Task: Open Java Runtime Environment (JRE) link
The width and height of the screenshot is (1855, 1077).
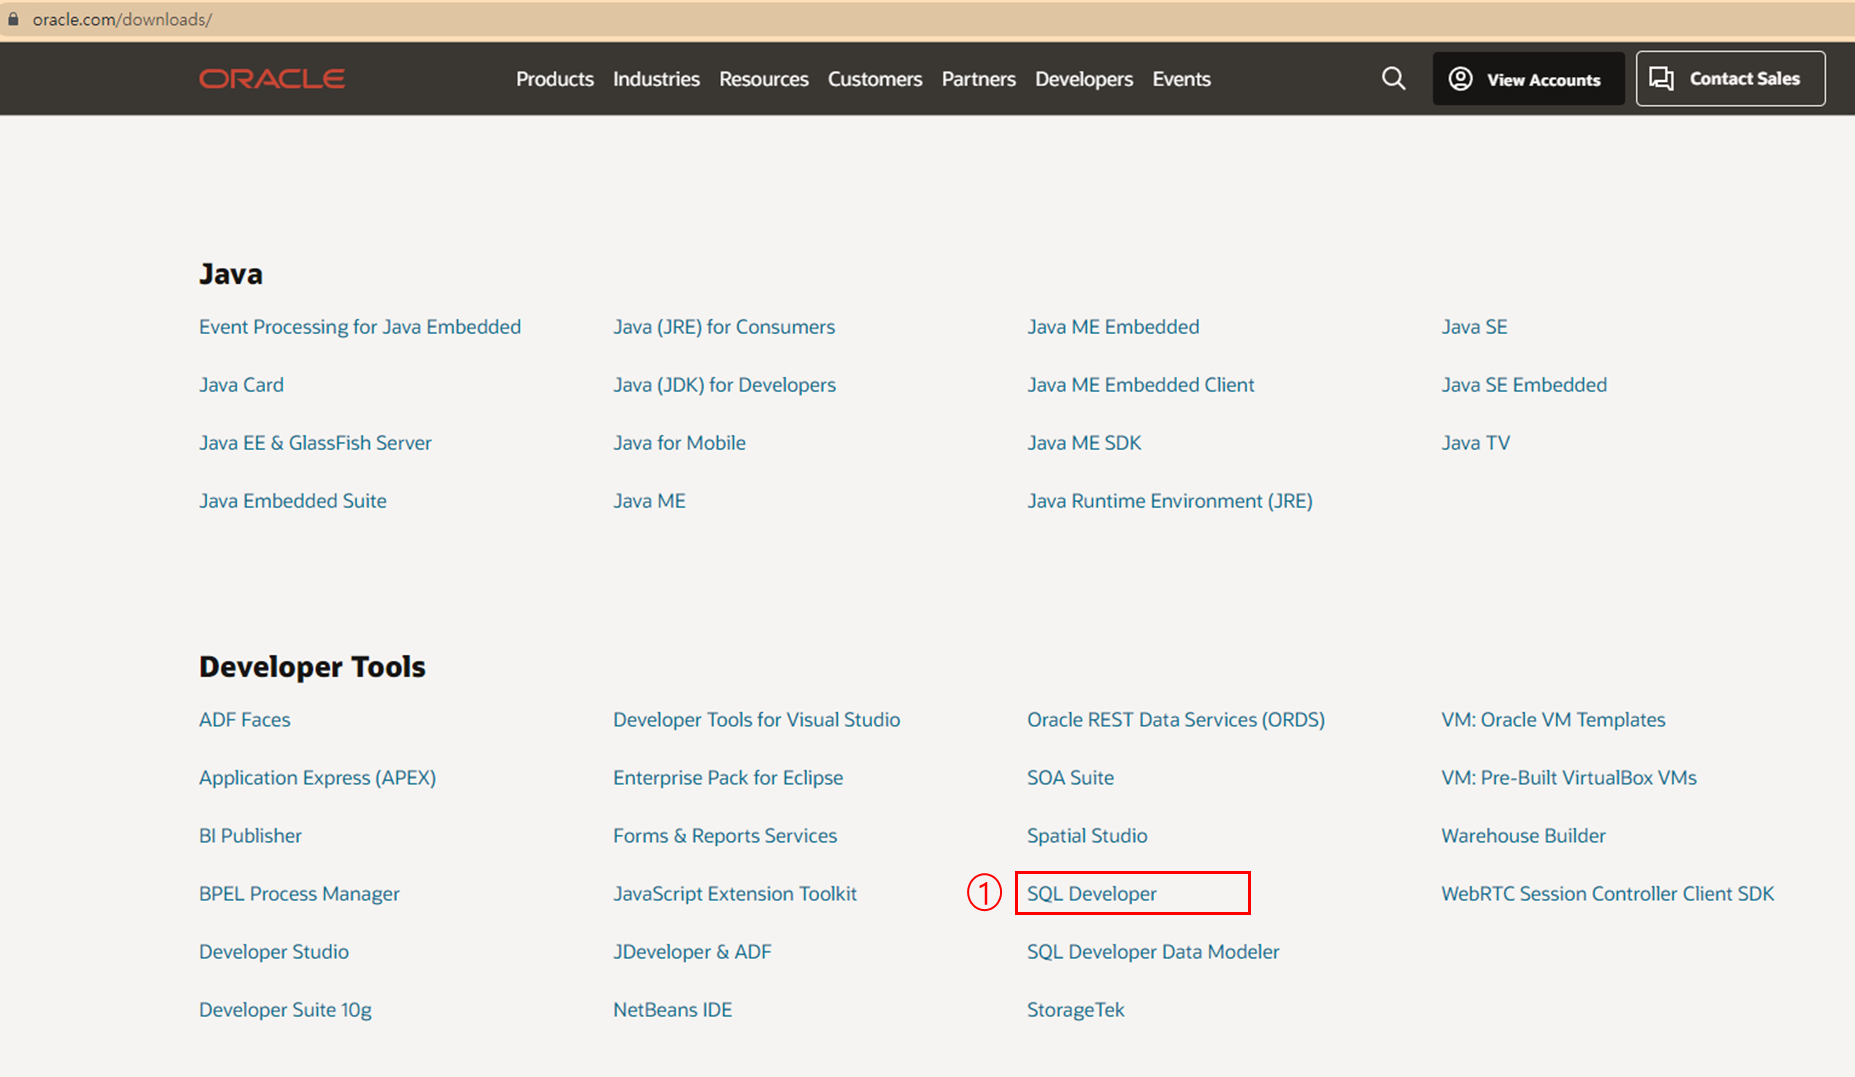Action: coord(1170,501)
